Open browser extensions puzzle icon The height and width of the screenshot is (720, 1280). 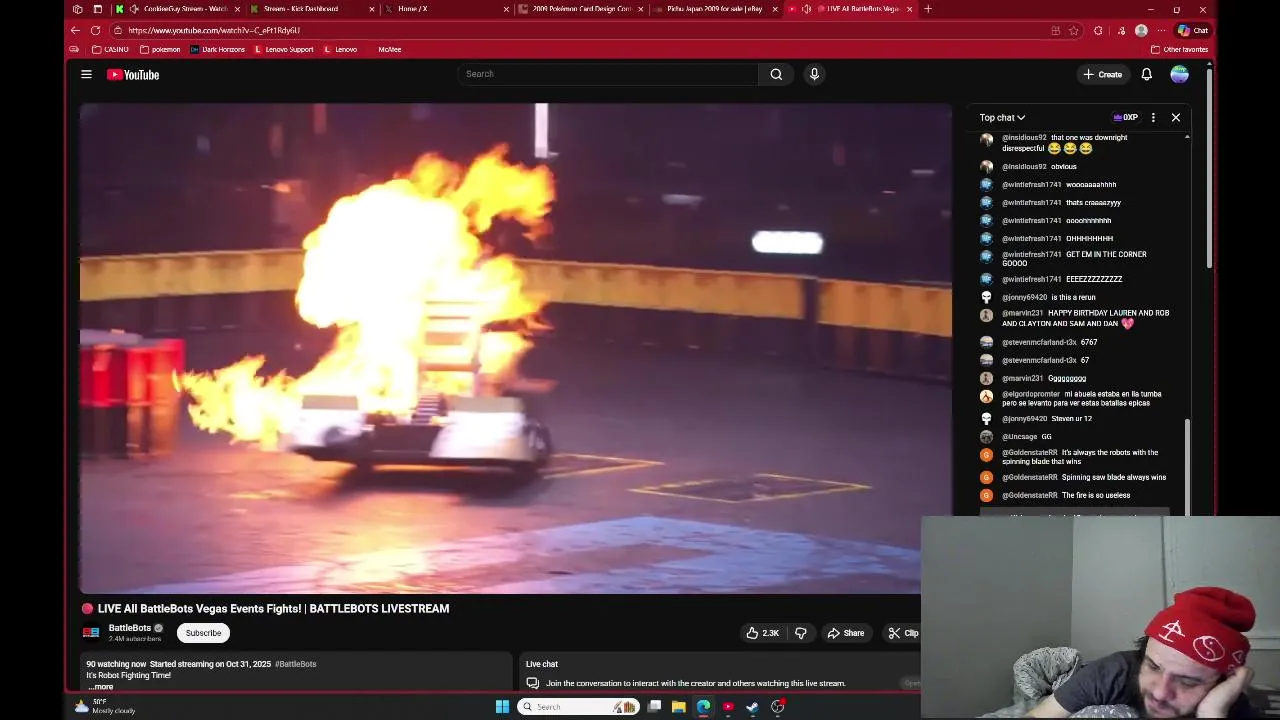coord(1098,30)
